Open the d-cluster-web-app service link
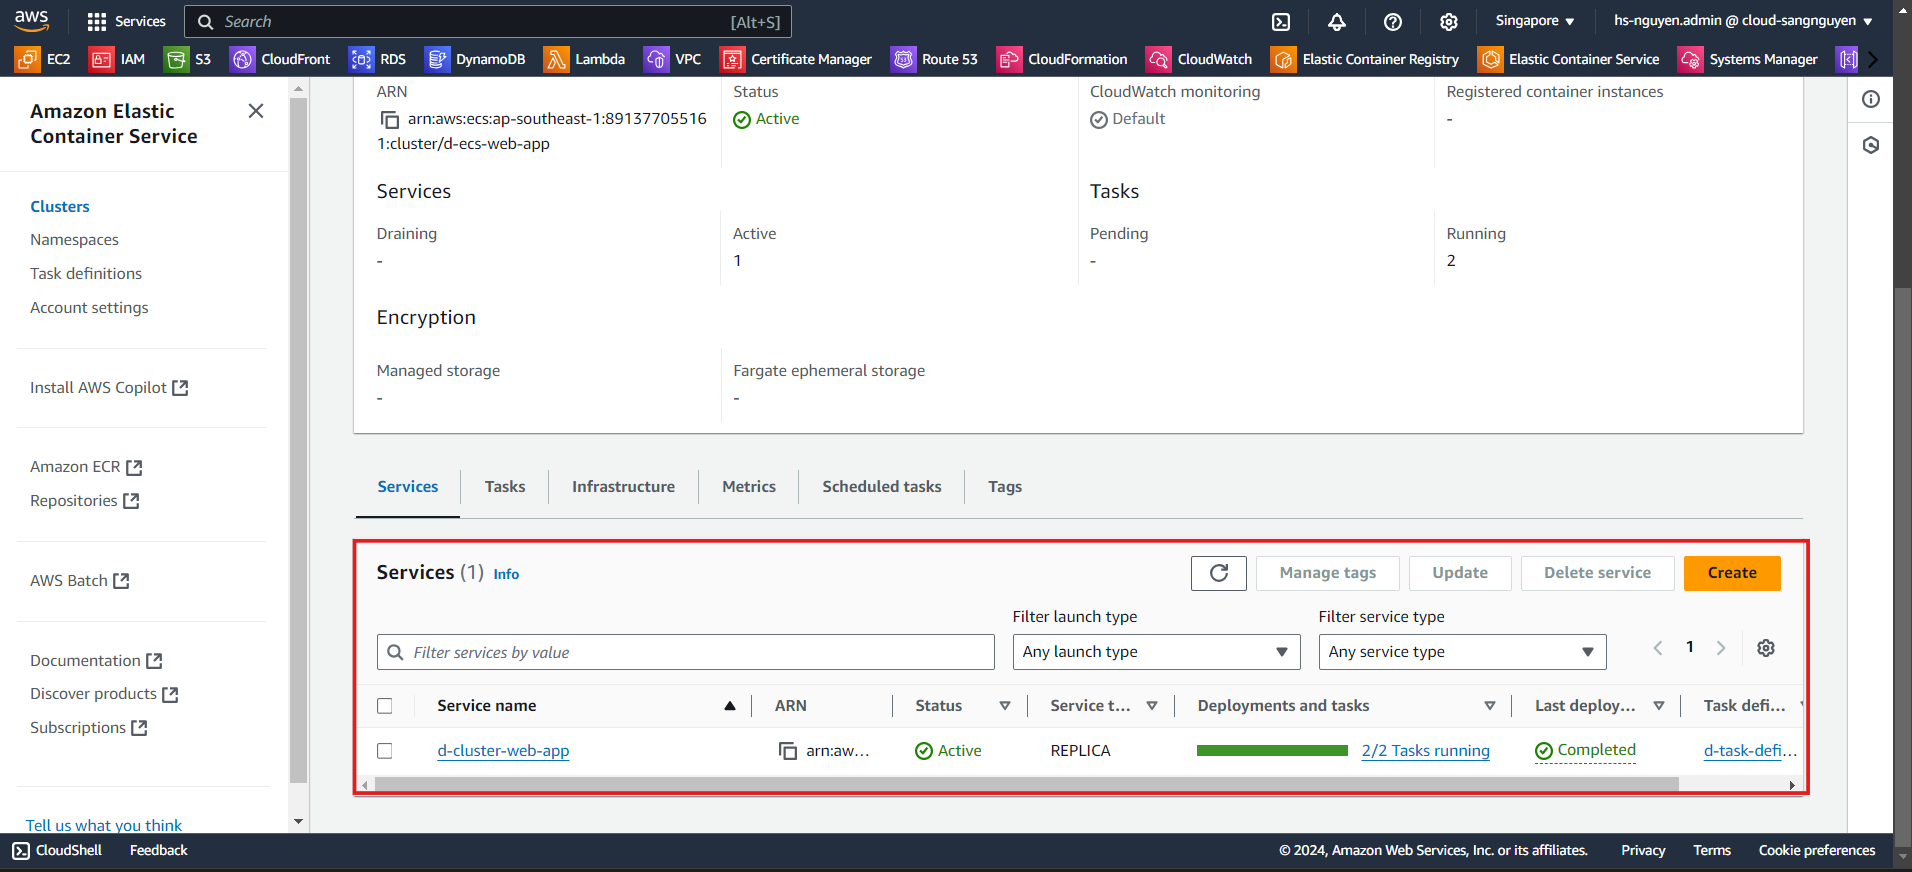 503,751
